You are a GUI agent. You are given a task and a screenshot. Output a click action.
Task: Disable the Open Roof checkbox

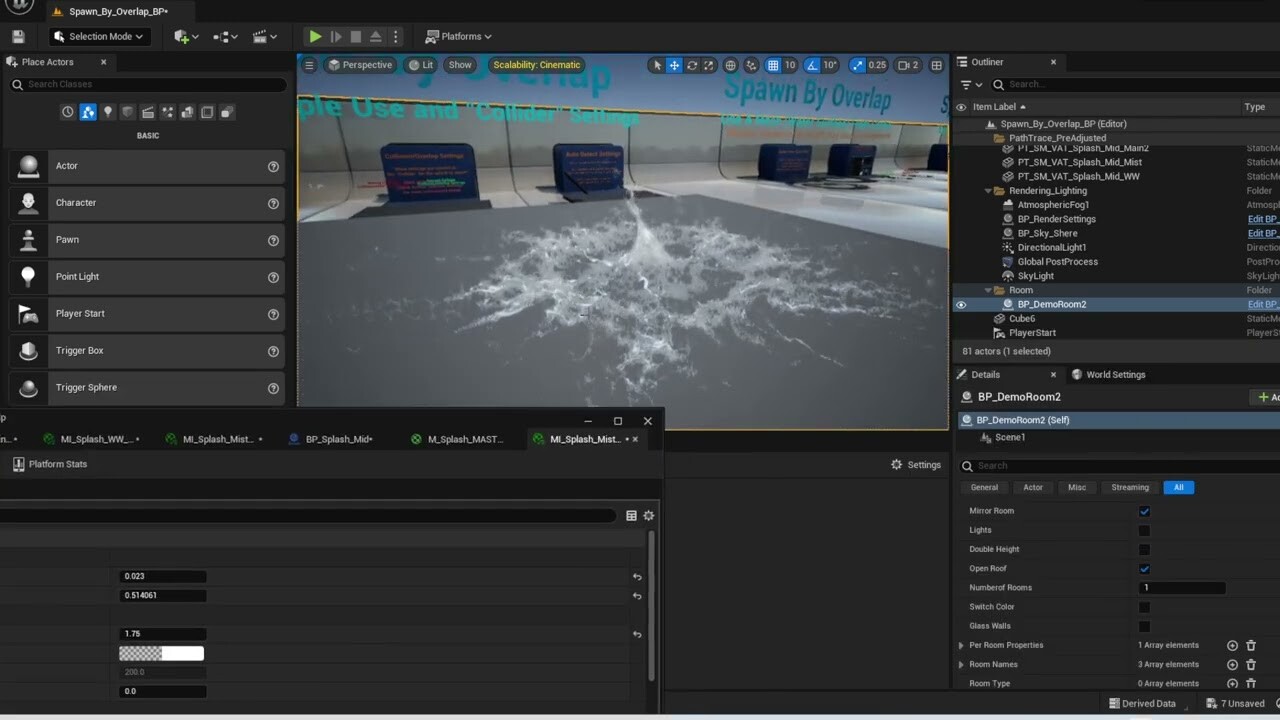coord(1144,568)
